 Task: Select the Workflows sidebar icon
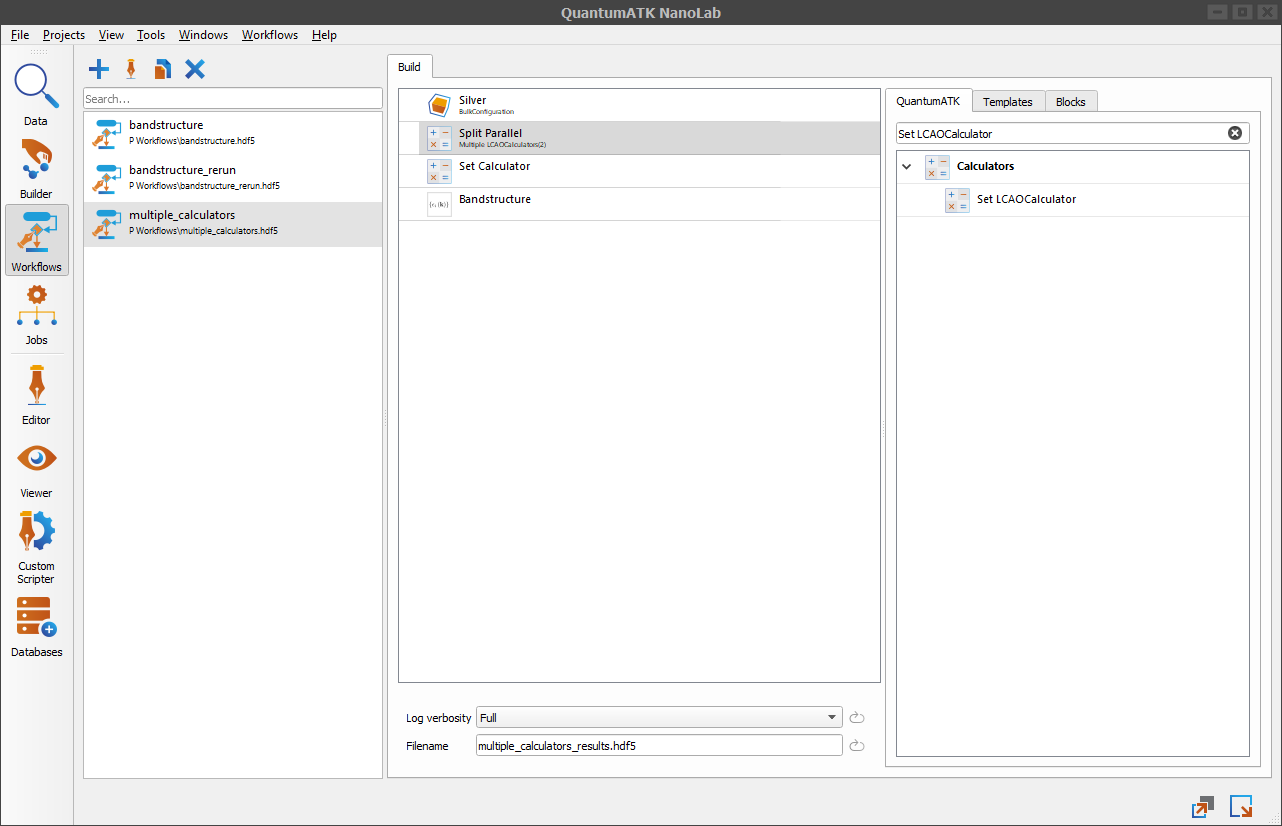[36, 240]
